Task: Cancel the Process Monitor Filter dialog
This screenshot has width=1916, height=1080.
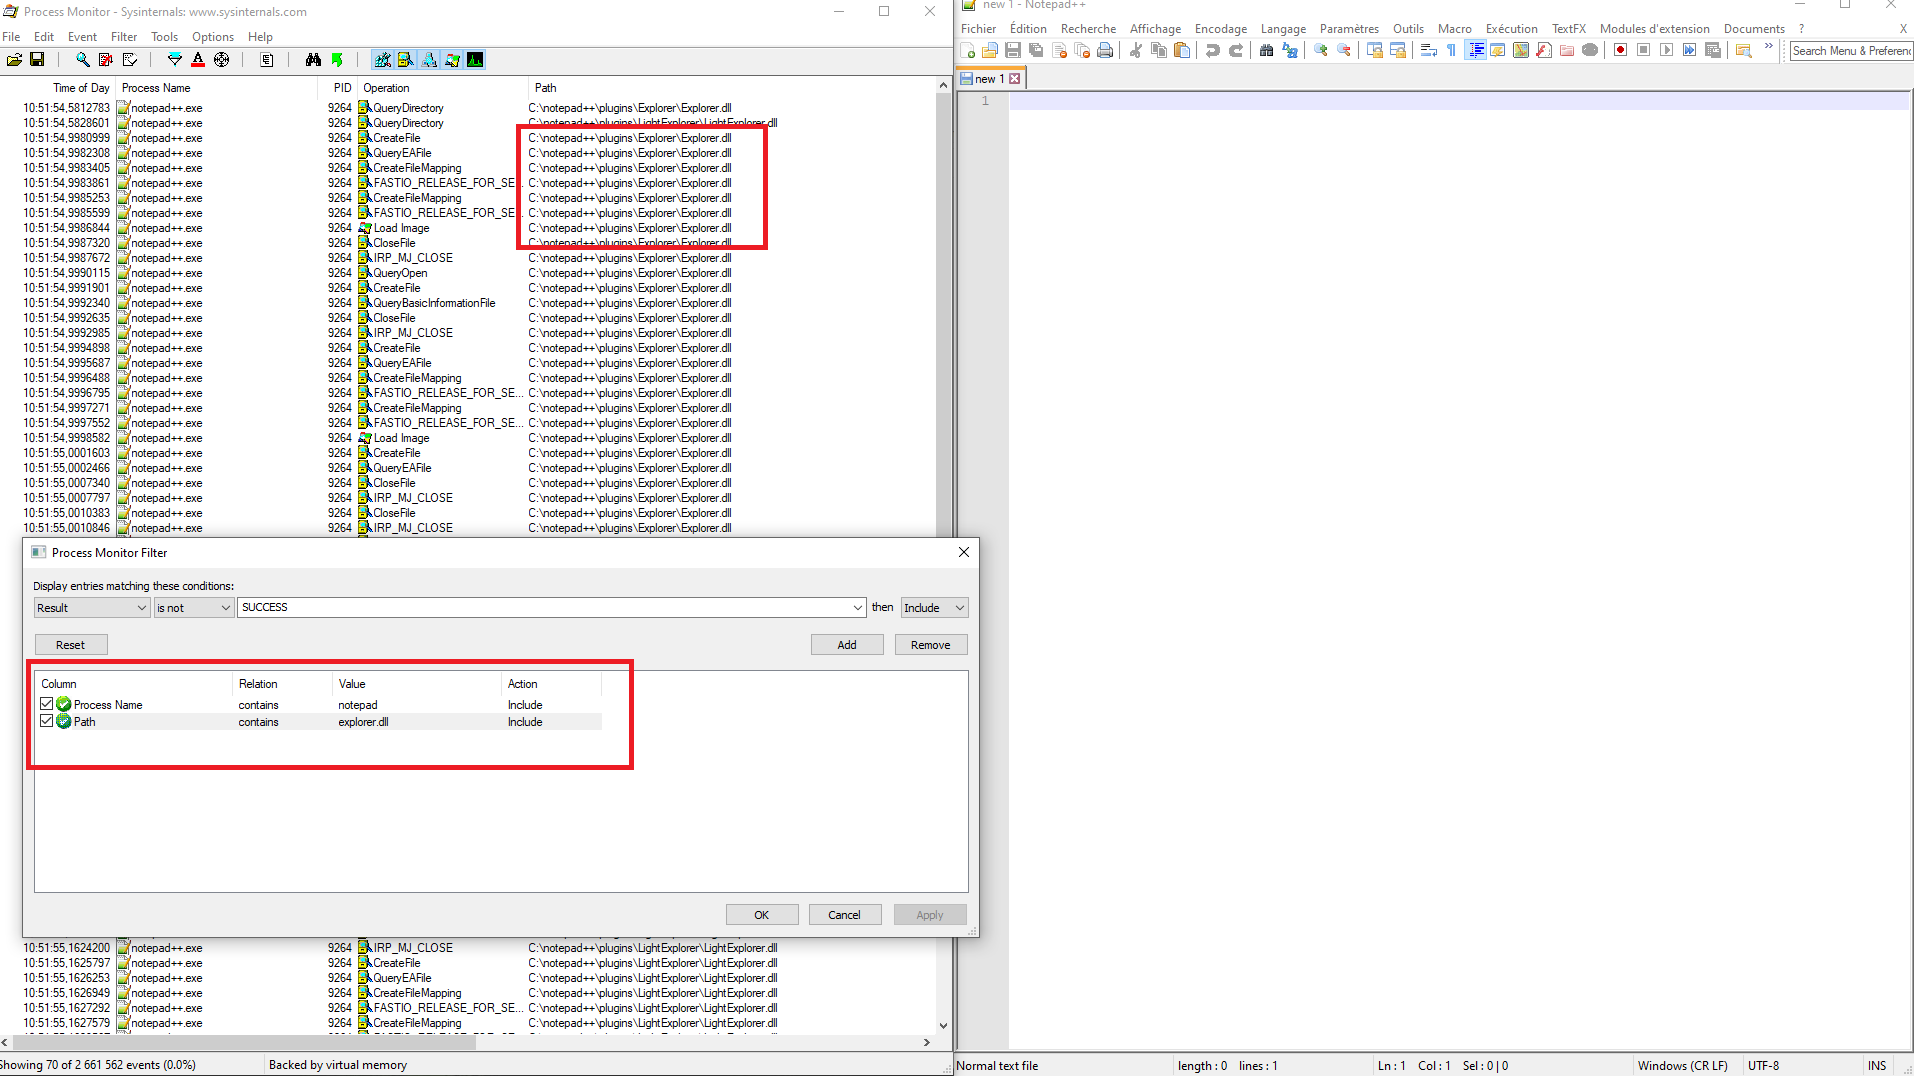Action: pos(845,915)
